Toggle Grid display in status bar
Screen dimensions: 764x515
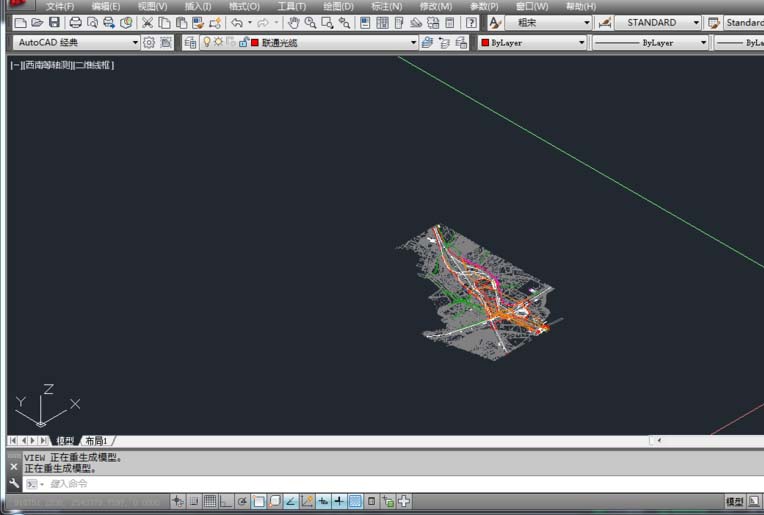[x=210, y=501]
